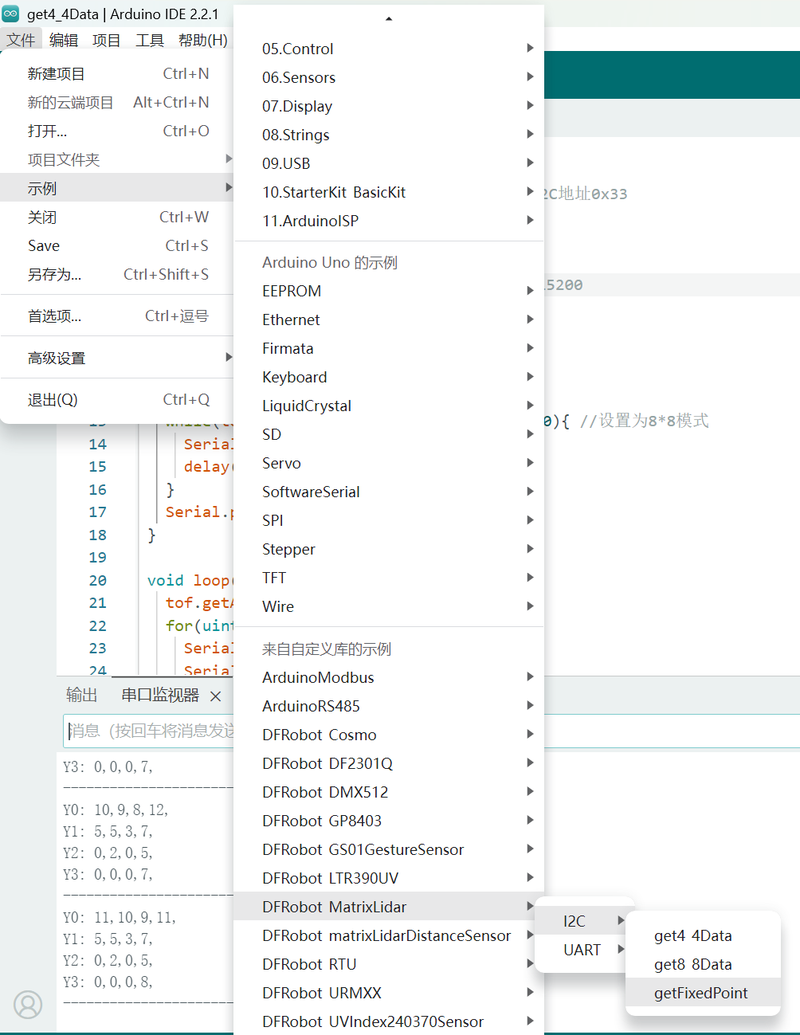Image resolution: width=800 pixels, height=1035 pixels.
Task: Expand the Servo examples submenu
Action: pyautogui.click(x=282, y=463)
